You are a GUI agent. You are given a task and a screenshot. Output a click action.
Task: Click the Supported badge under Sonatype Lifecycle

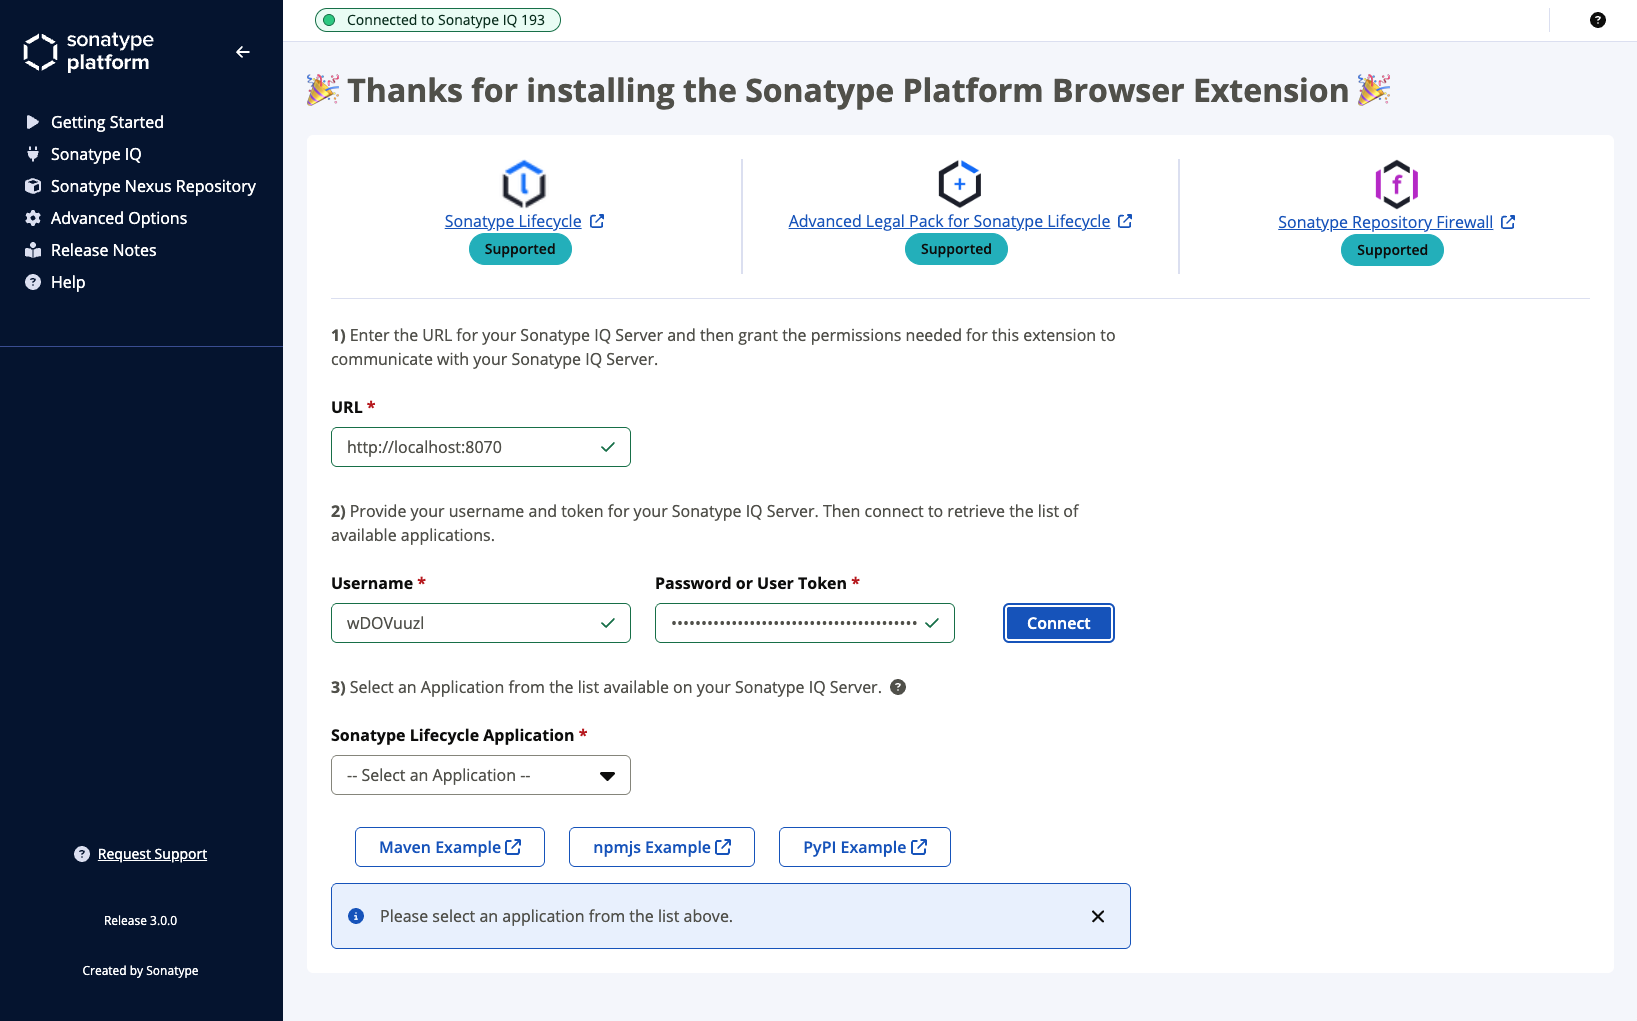[520, 249]
